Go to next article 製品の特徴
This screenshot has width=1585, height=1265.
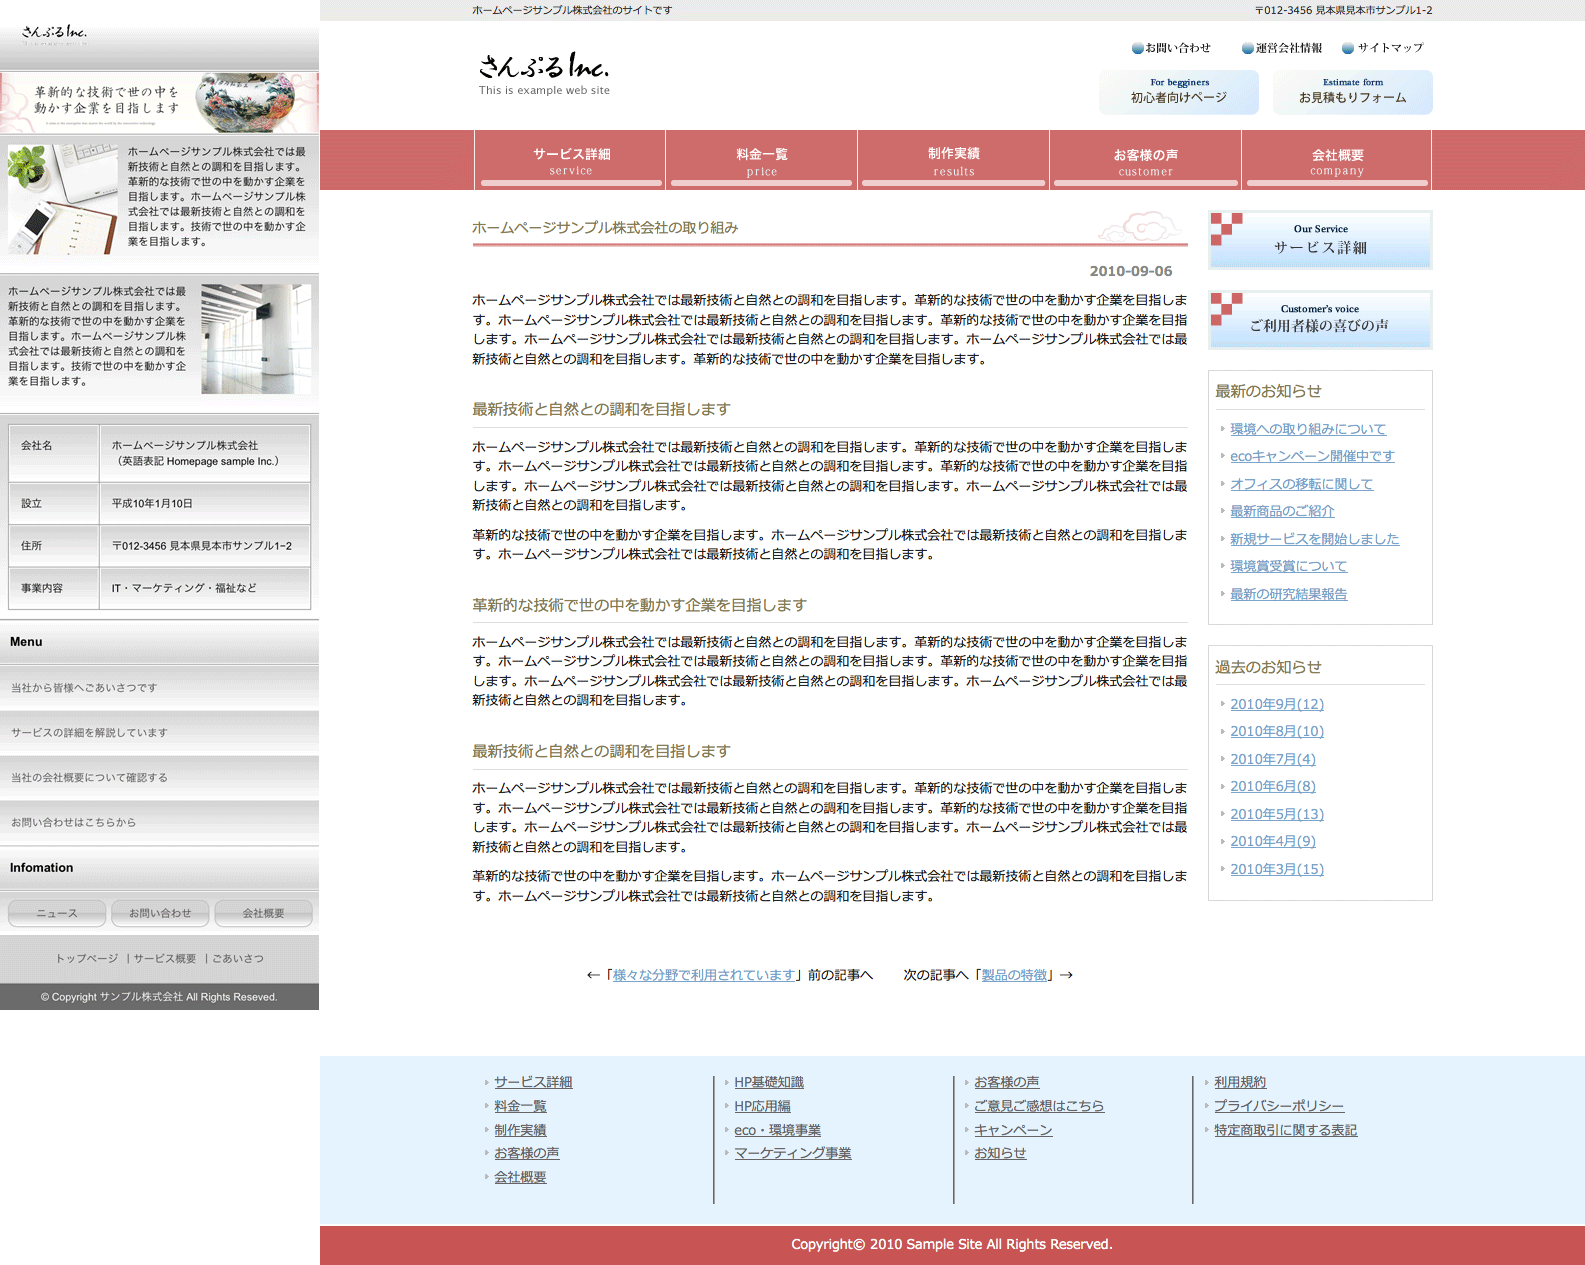tap(1014, 975)
